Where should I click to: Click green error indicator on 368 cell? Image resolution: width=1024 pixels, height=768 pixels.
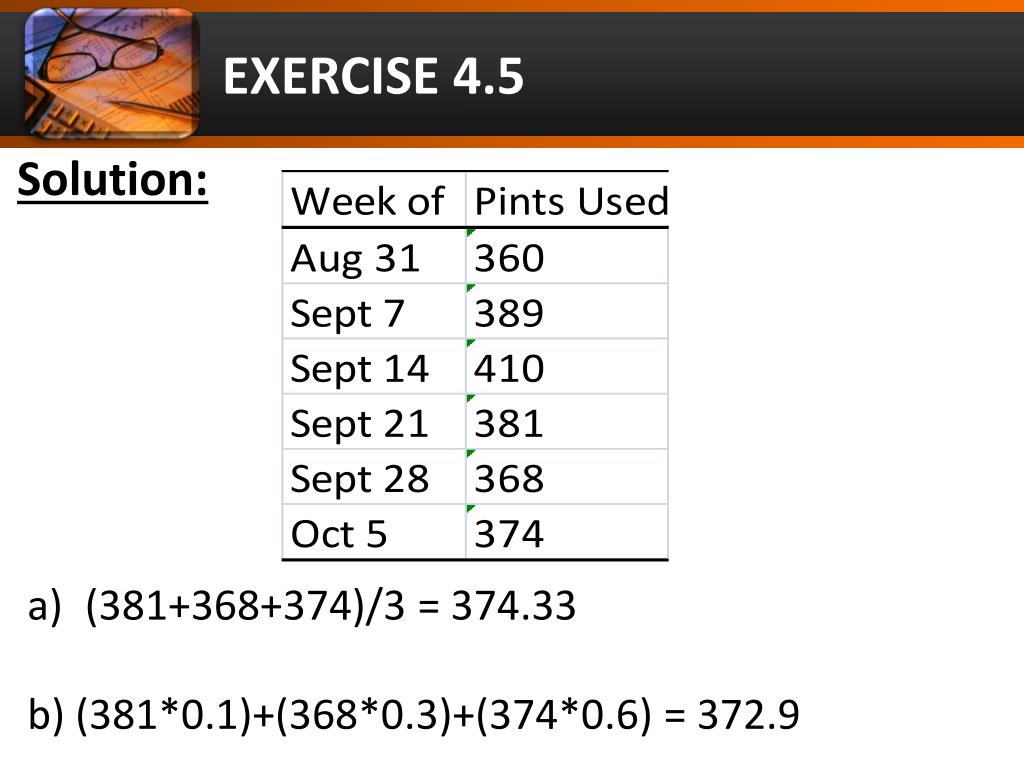pos(470,453)
